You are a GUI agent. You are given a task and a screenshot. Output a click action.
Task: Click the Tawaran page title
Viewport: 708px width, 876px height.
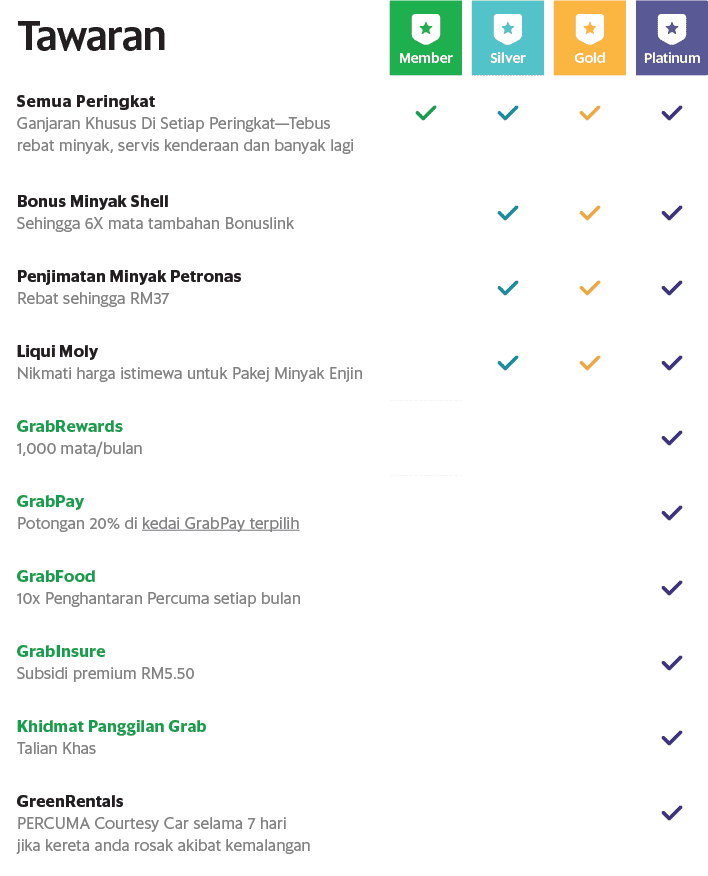tap(92, 36)
